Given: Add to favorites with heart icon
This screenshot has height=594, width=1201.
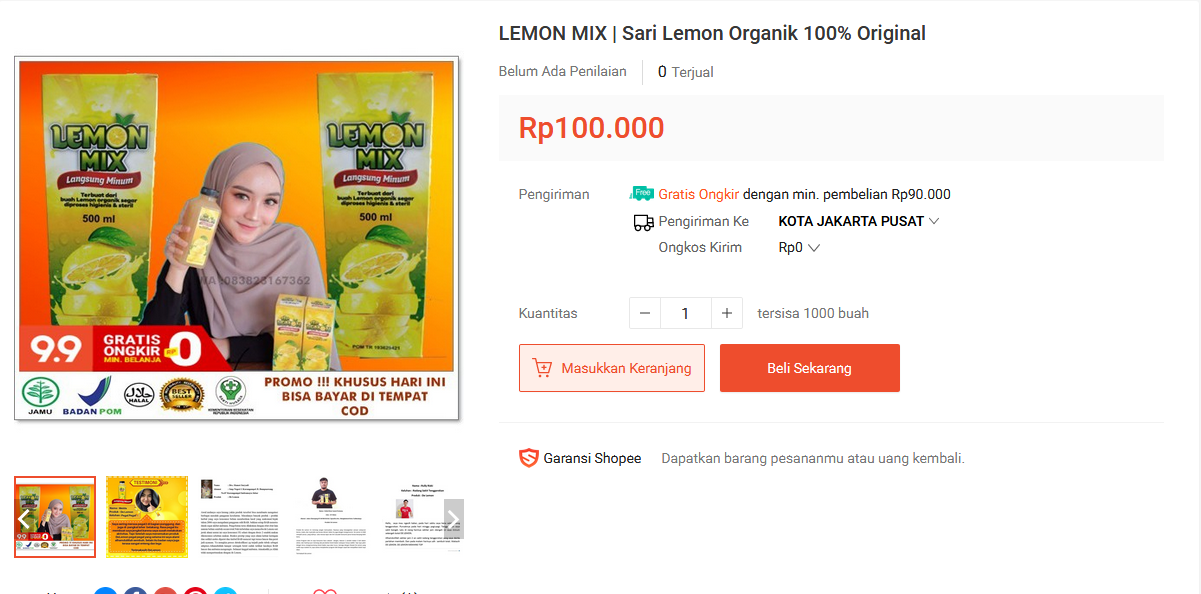Looking at the screenshot, I should (x=325, y=591).
